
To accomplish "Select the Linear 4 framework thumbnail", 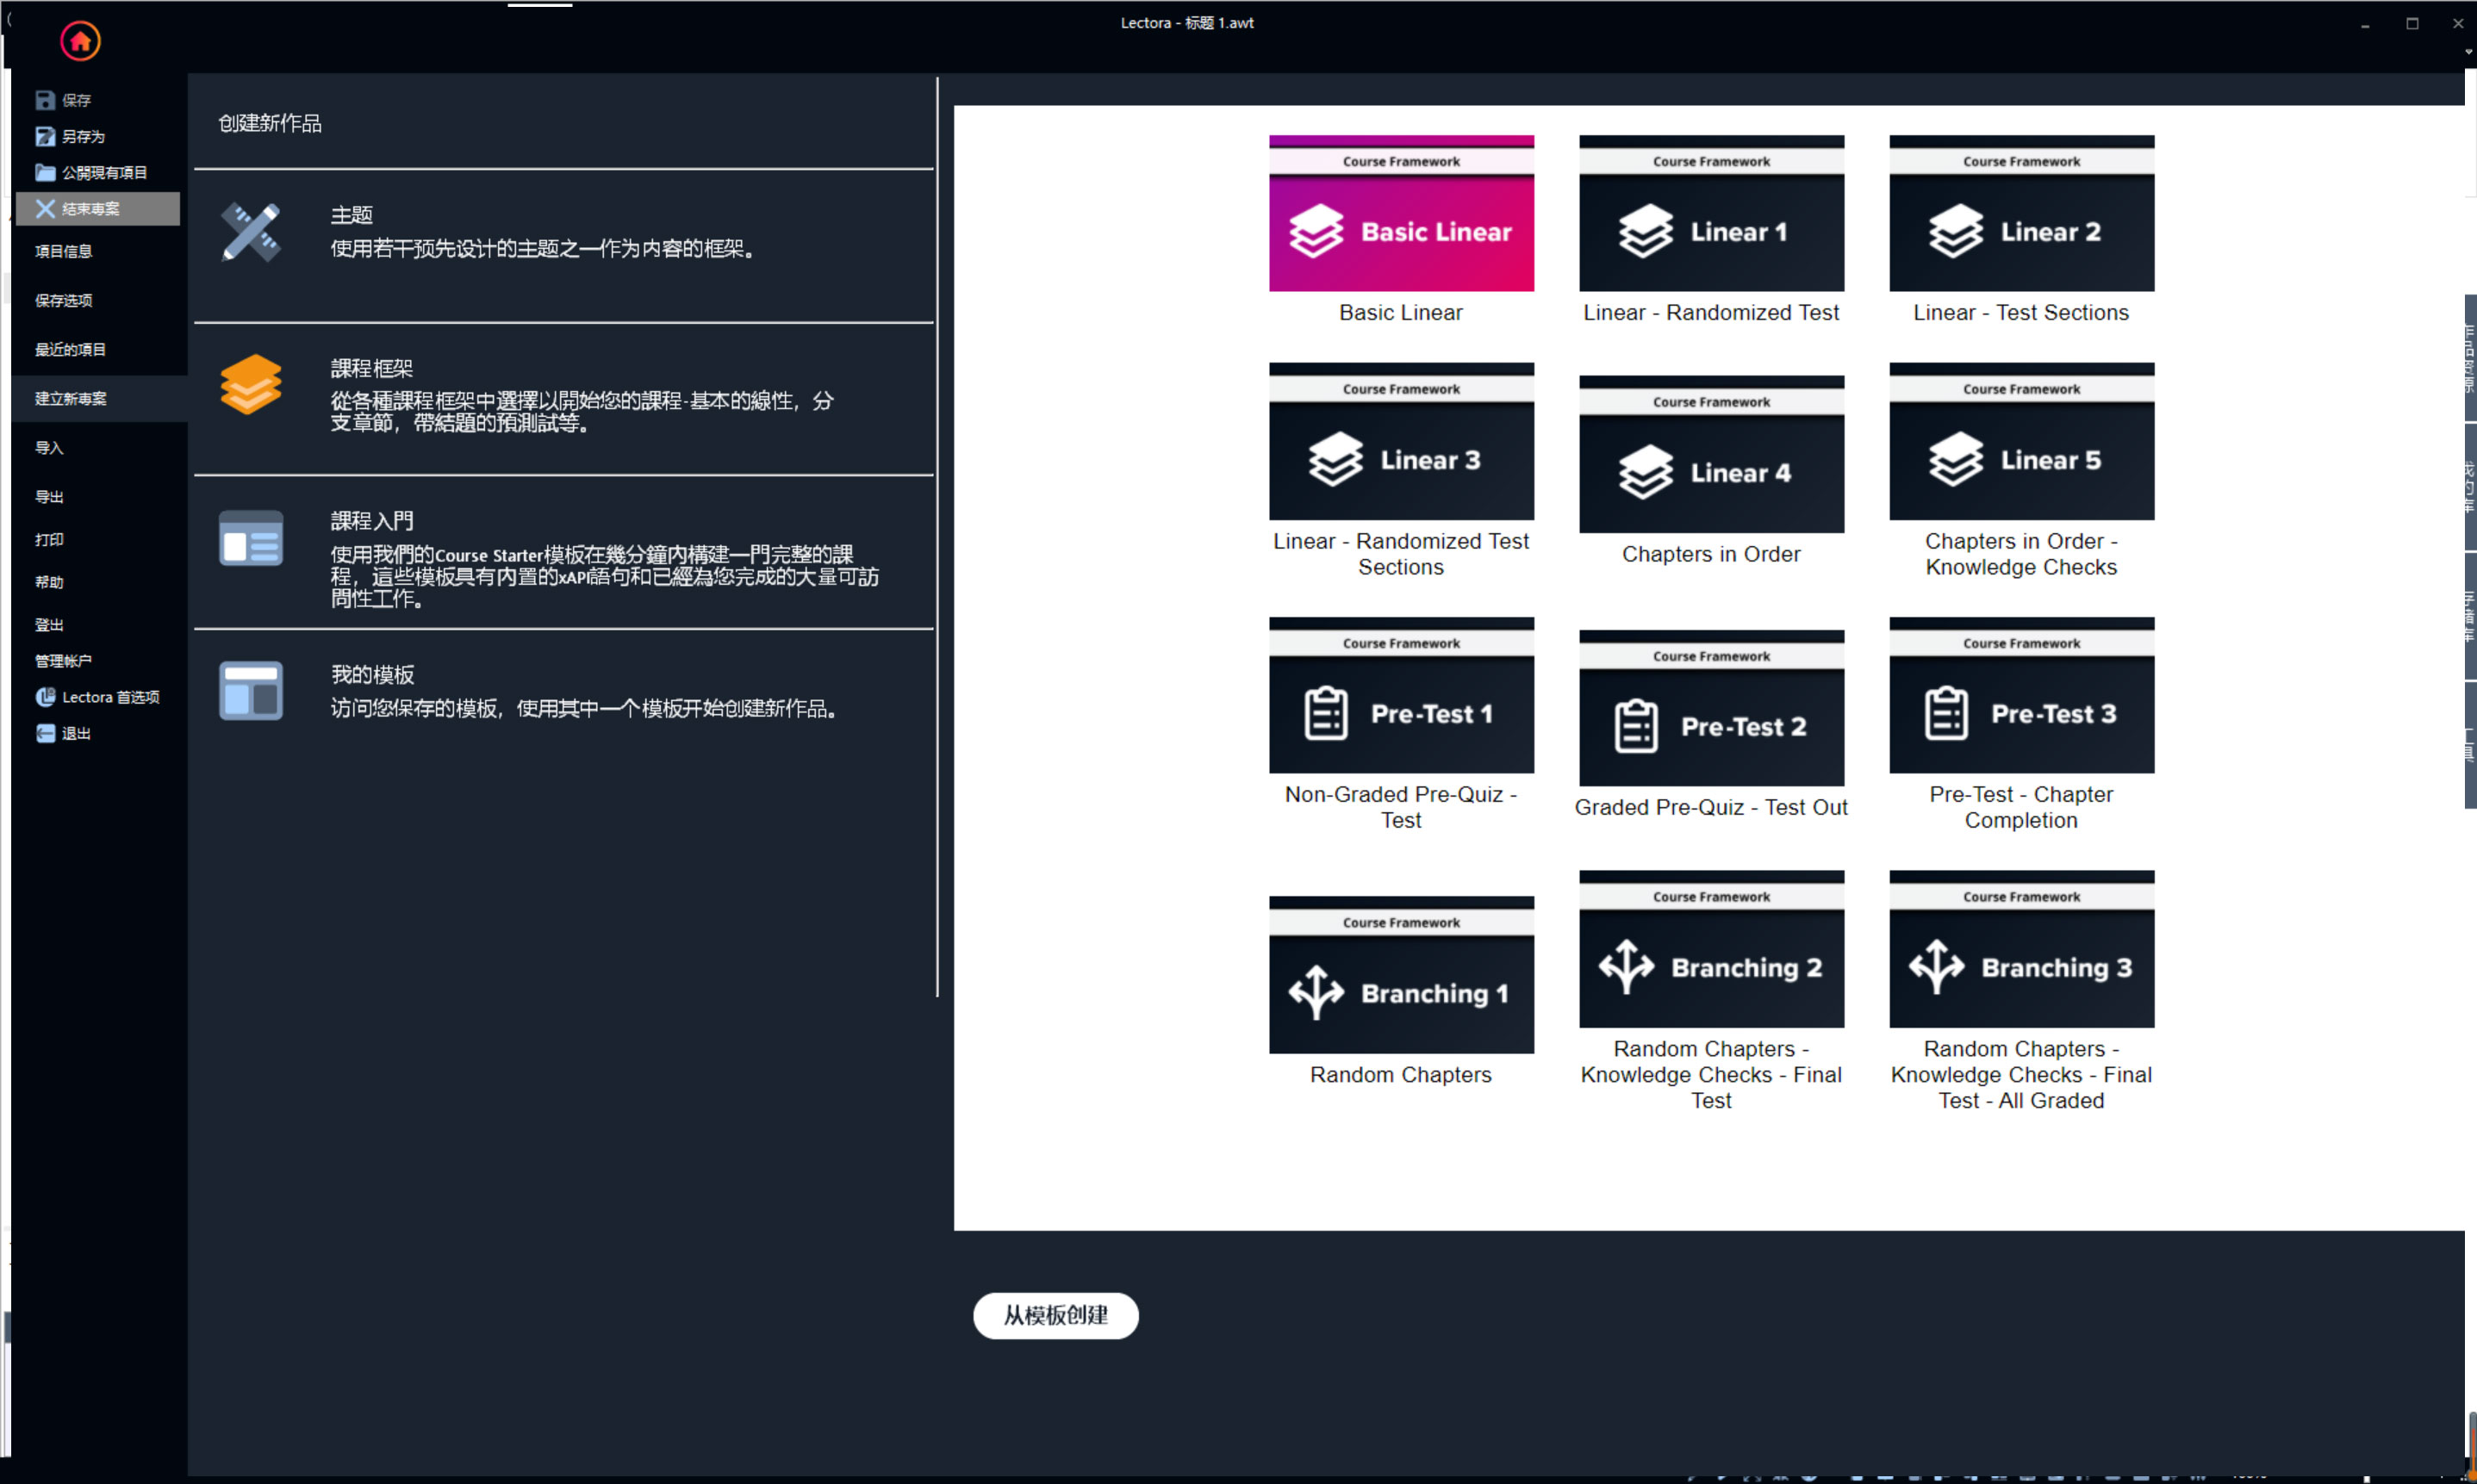I will click(1711, 454).
